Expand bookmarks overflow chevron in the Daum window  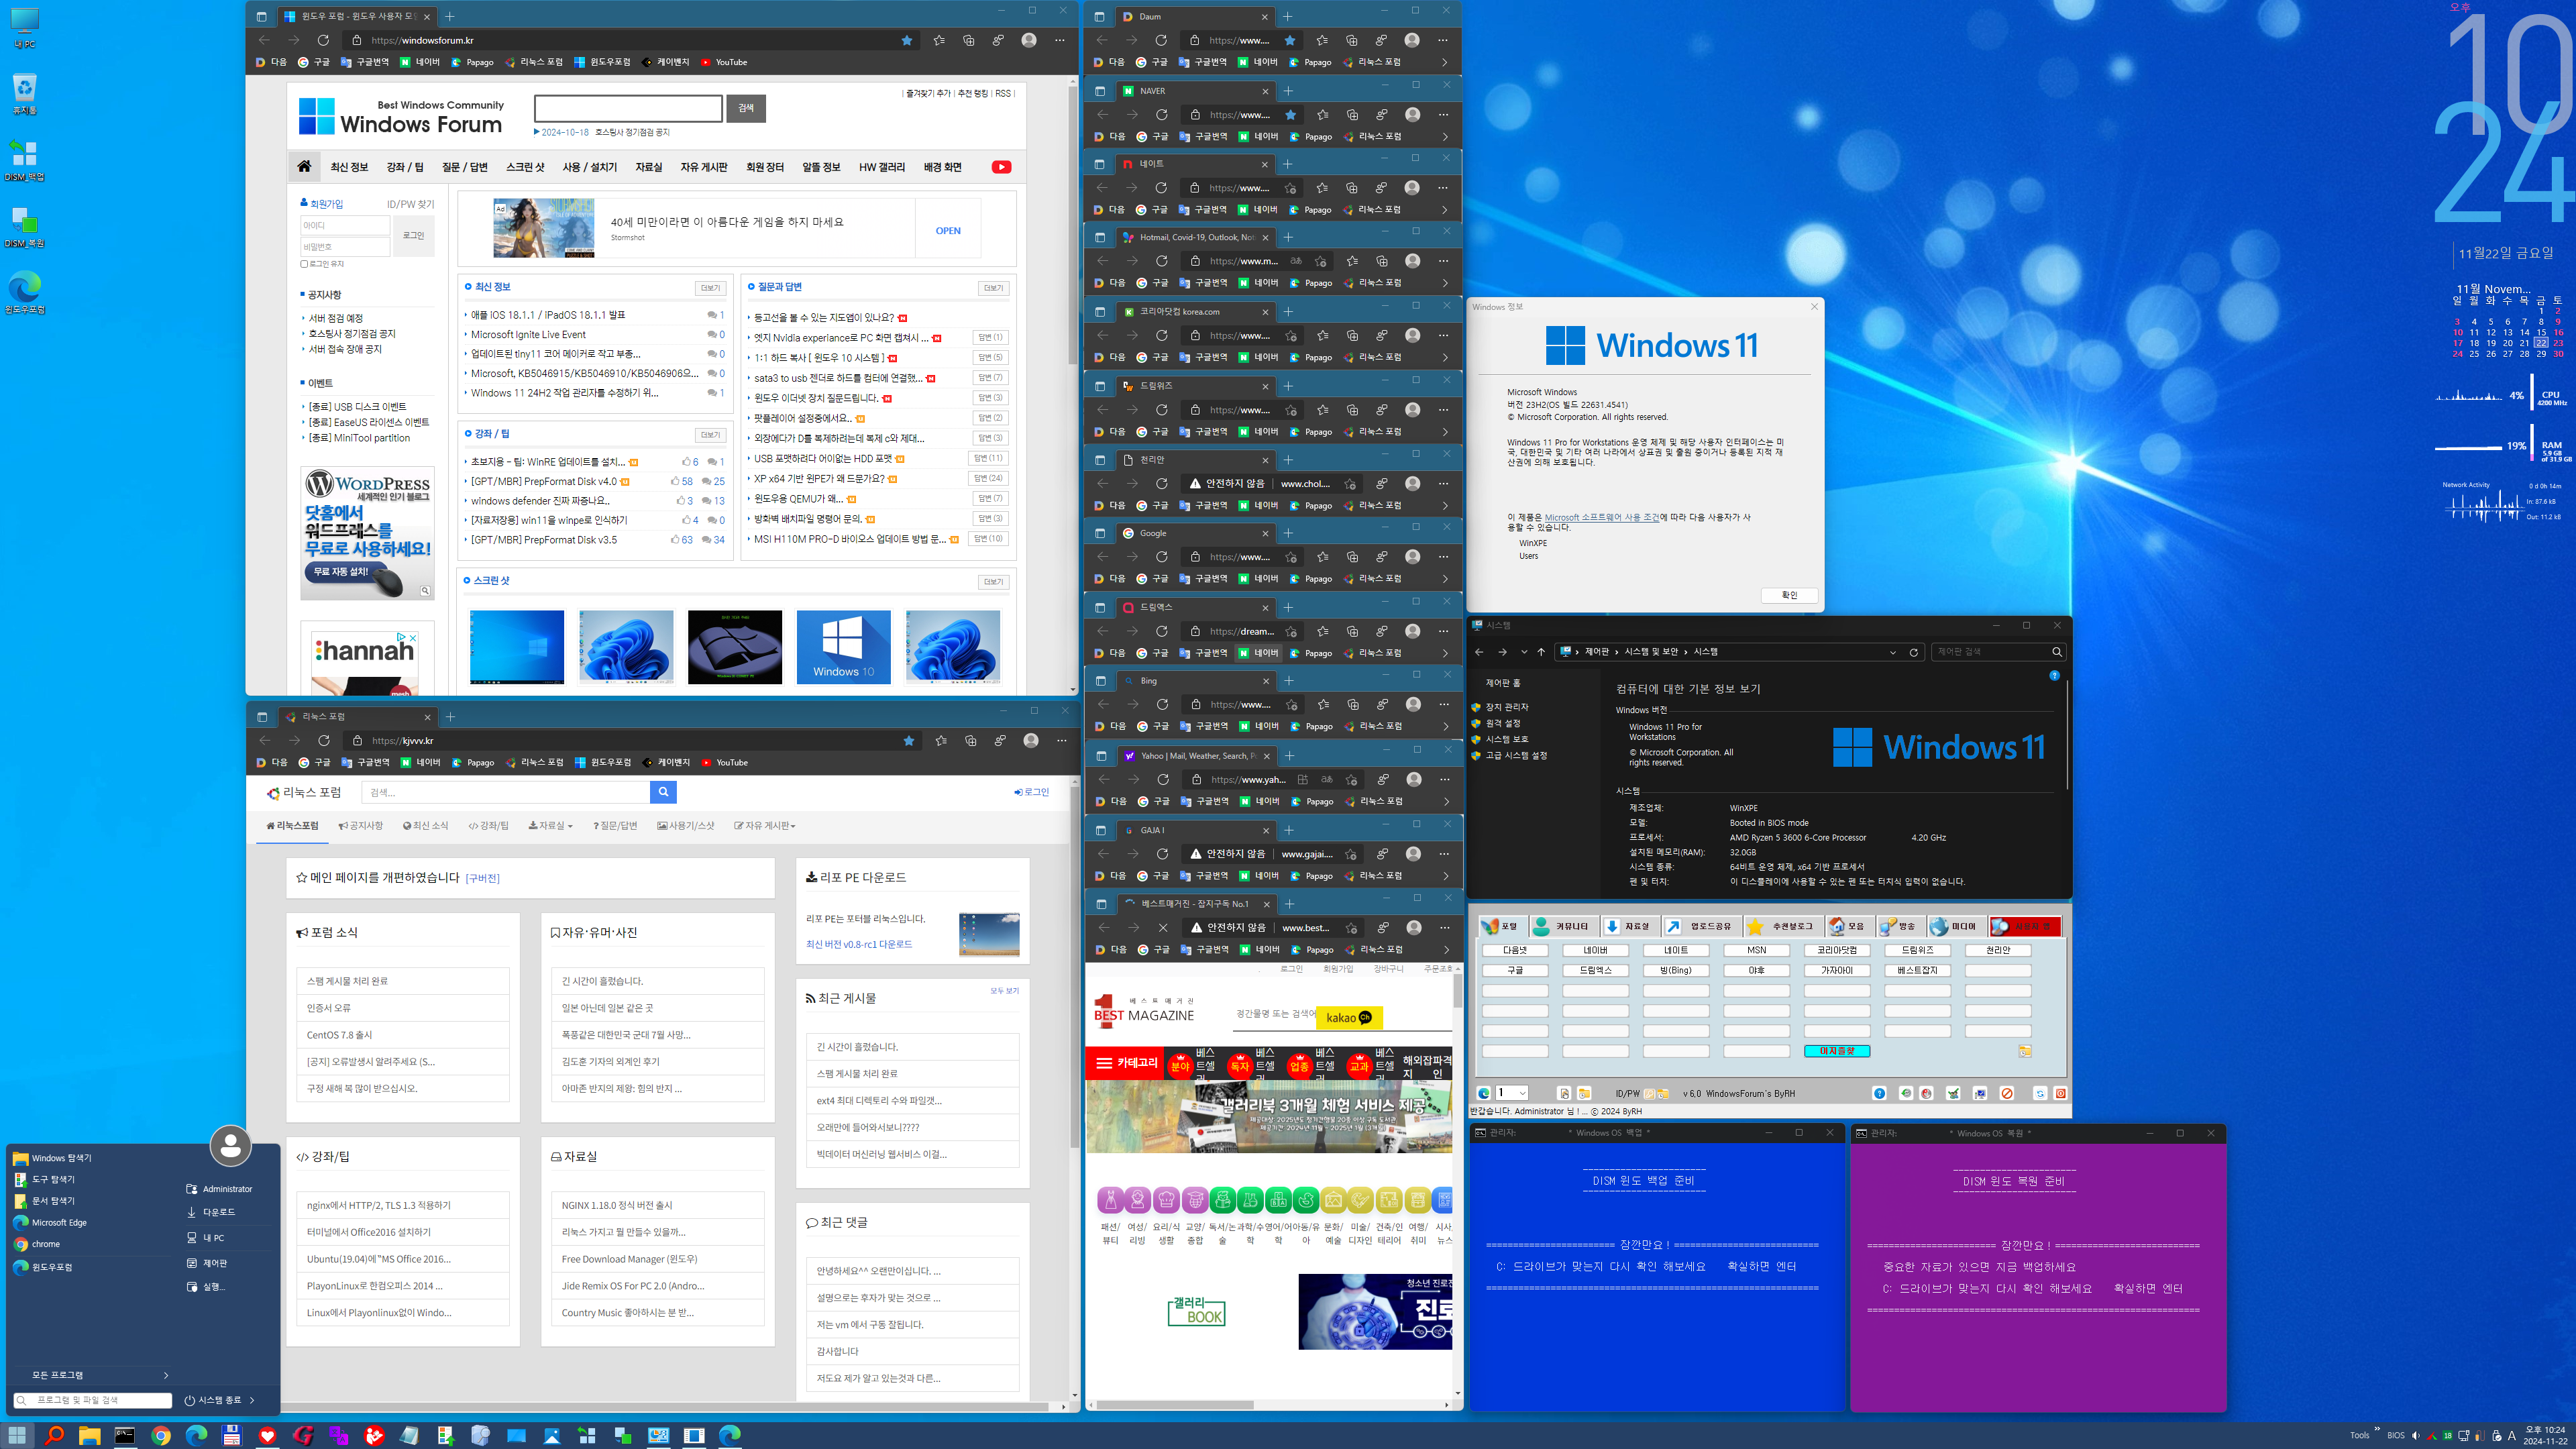1444,62
